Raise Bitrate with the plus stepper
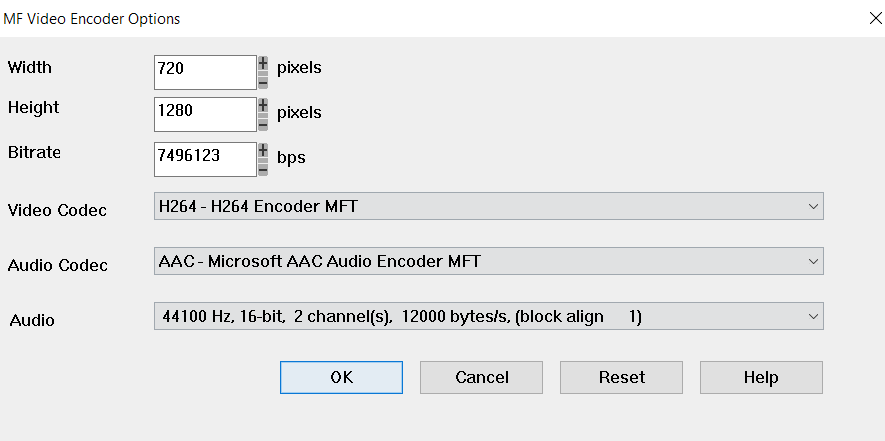Screen dimensions: 885x441 point(263,150)
